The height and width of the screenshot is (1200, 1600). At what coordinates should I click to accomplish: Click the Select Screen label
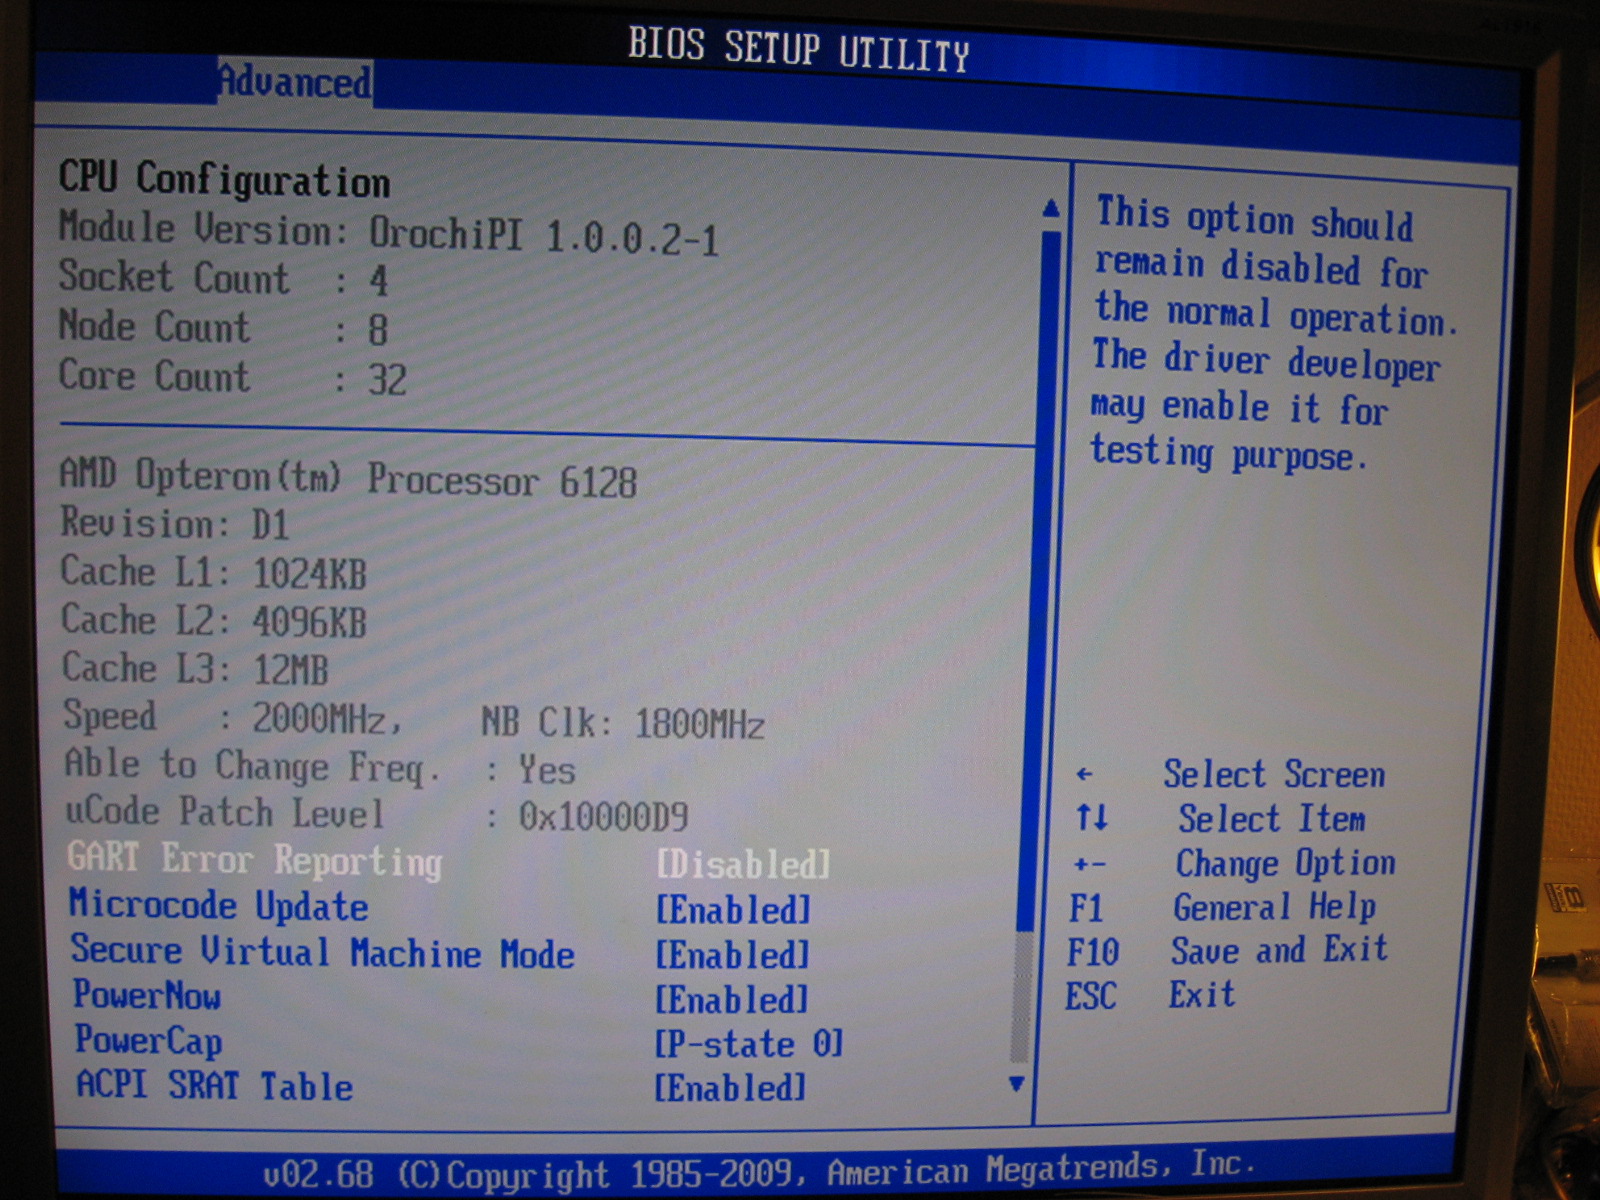tap(1274, 774)
